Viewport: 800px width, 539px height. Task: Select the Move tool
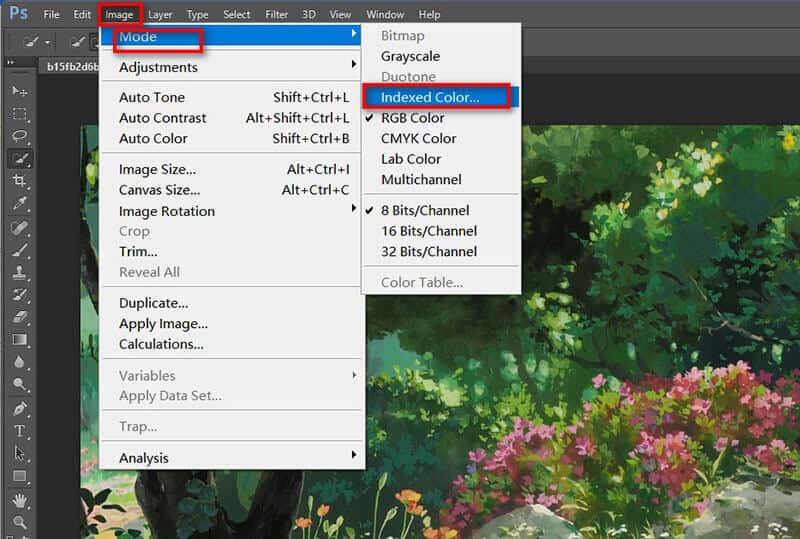pyautogui.click(x=19, y=91)
